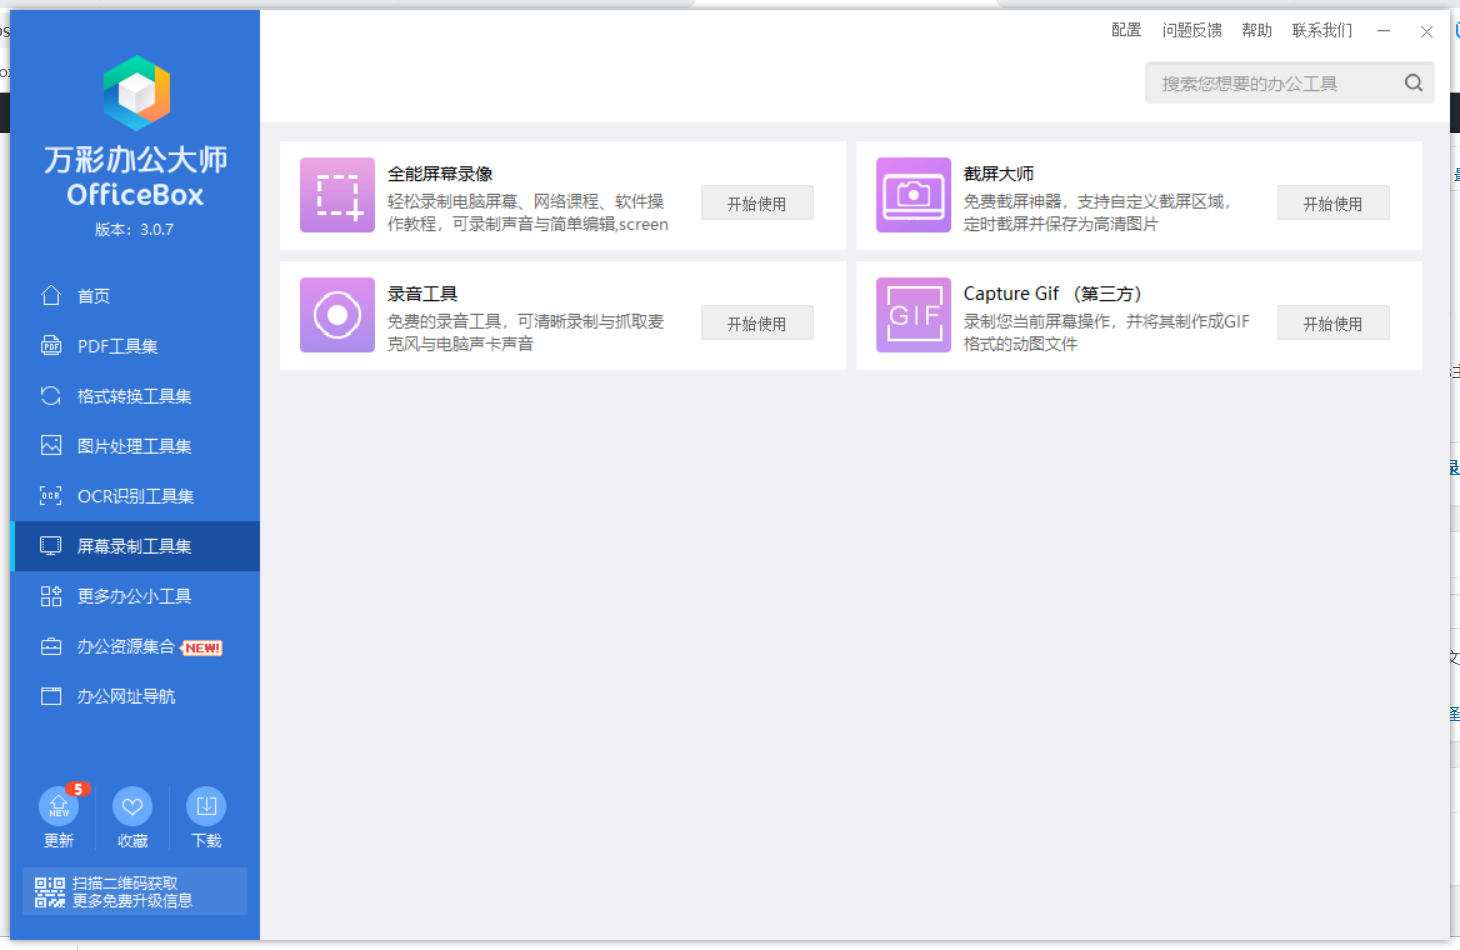The height and width of the screenshot is (950, 1460).
Task: Open PDF工具集 section
Action: click(135, 346)
